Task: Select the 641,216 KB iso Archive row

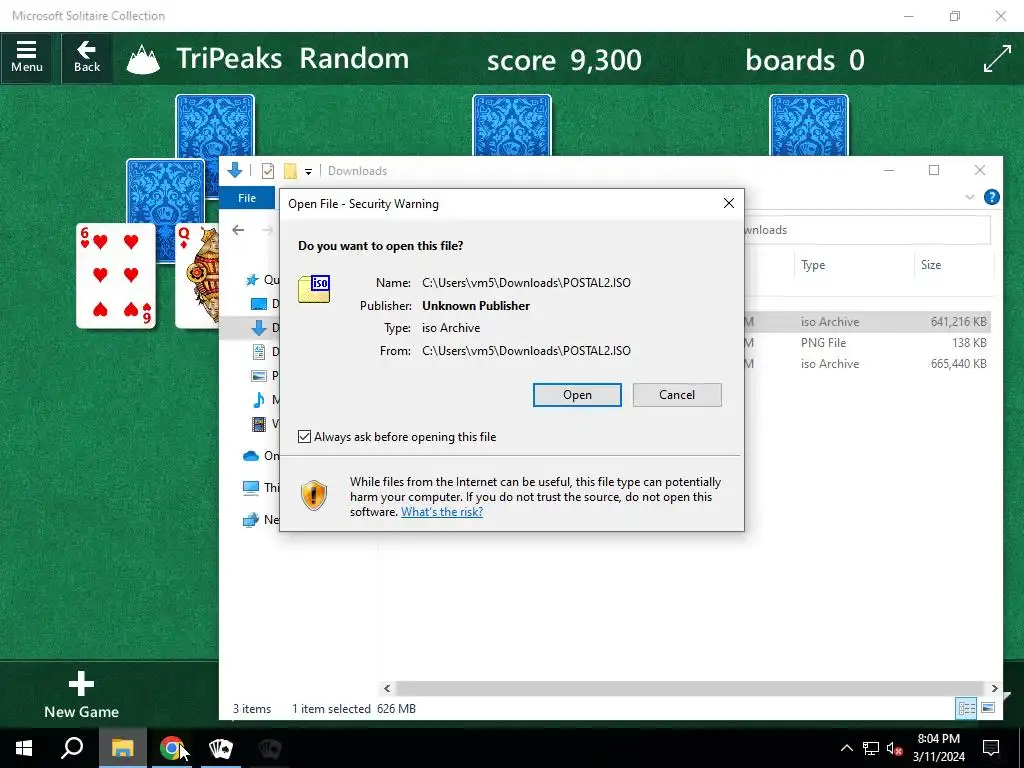Action: (867, 321)
